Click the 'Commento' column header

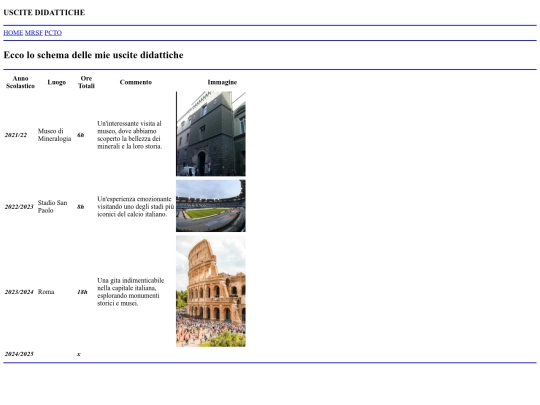click(136, 82)
